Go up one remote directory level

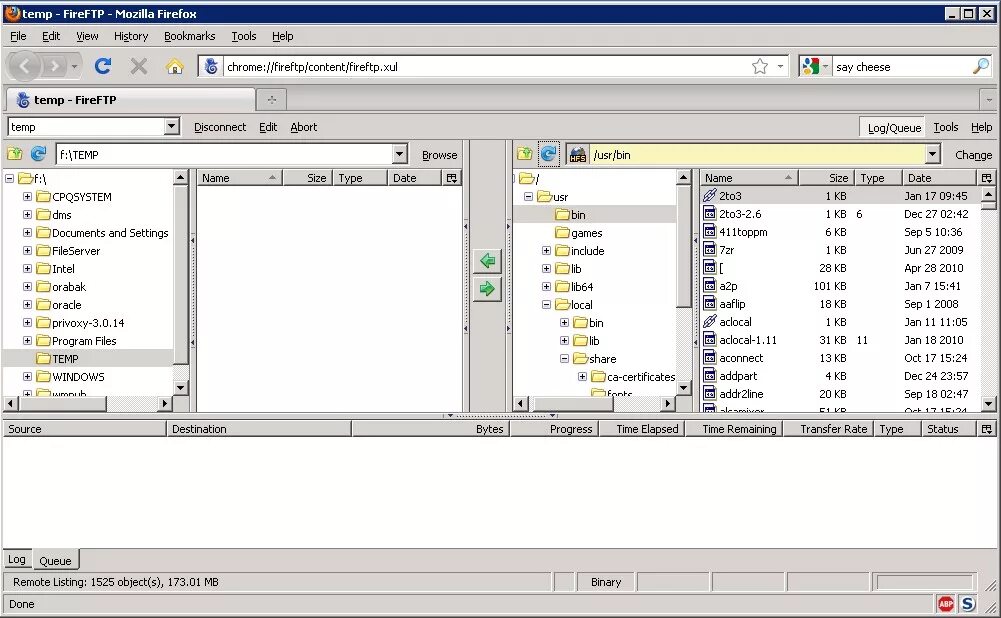(525, 154)
